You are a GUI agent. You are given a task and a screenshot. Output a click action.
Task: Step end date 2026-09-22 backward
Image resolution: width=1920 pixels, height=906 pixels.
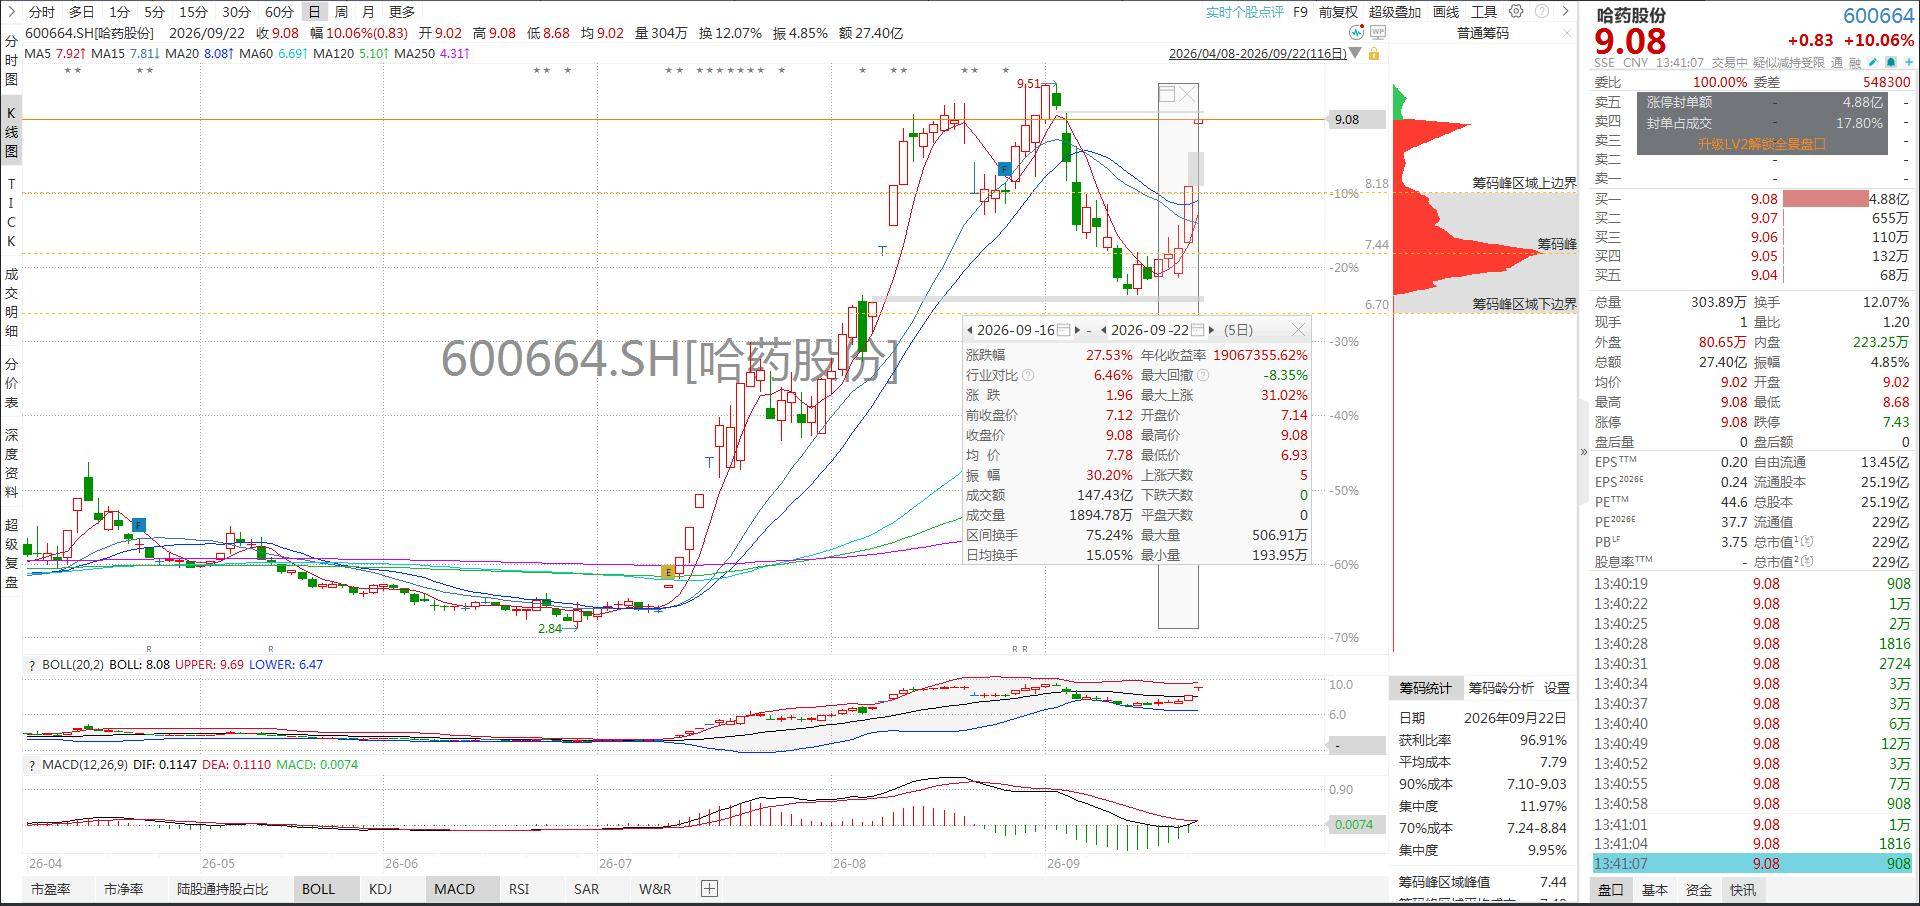coord(1103,330)
